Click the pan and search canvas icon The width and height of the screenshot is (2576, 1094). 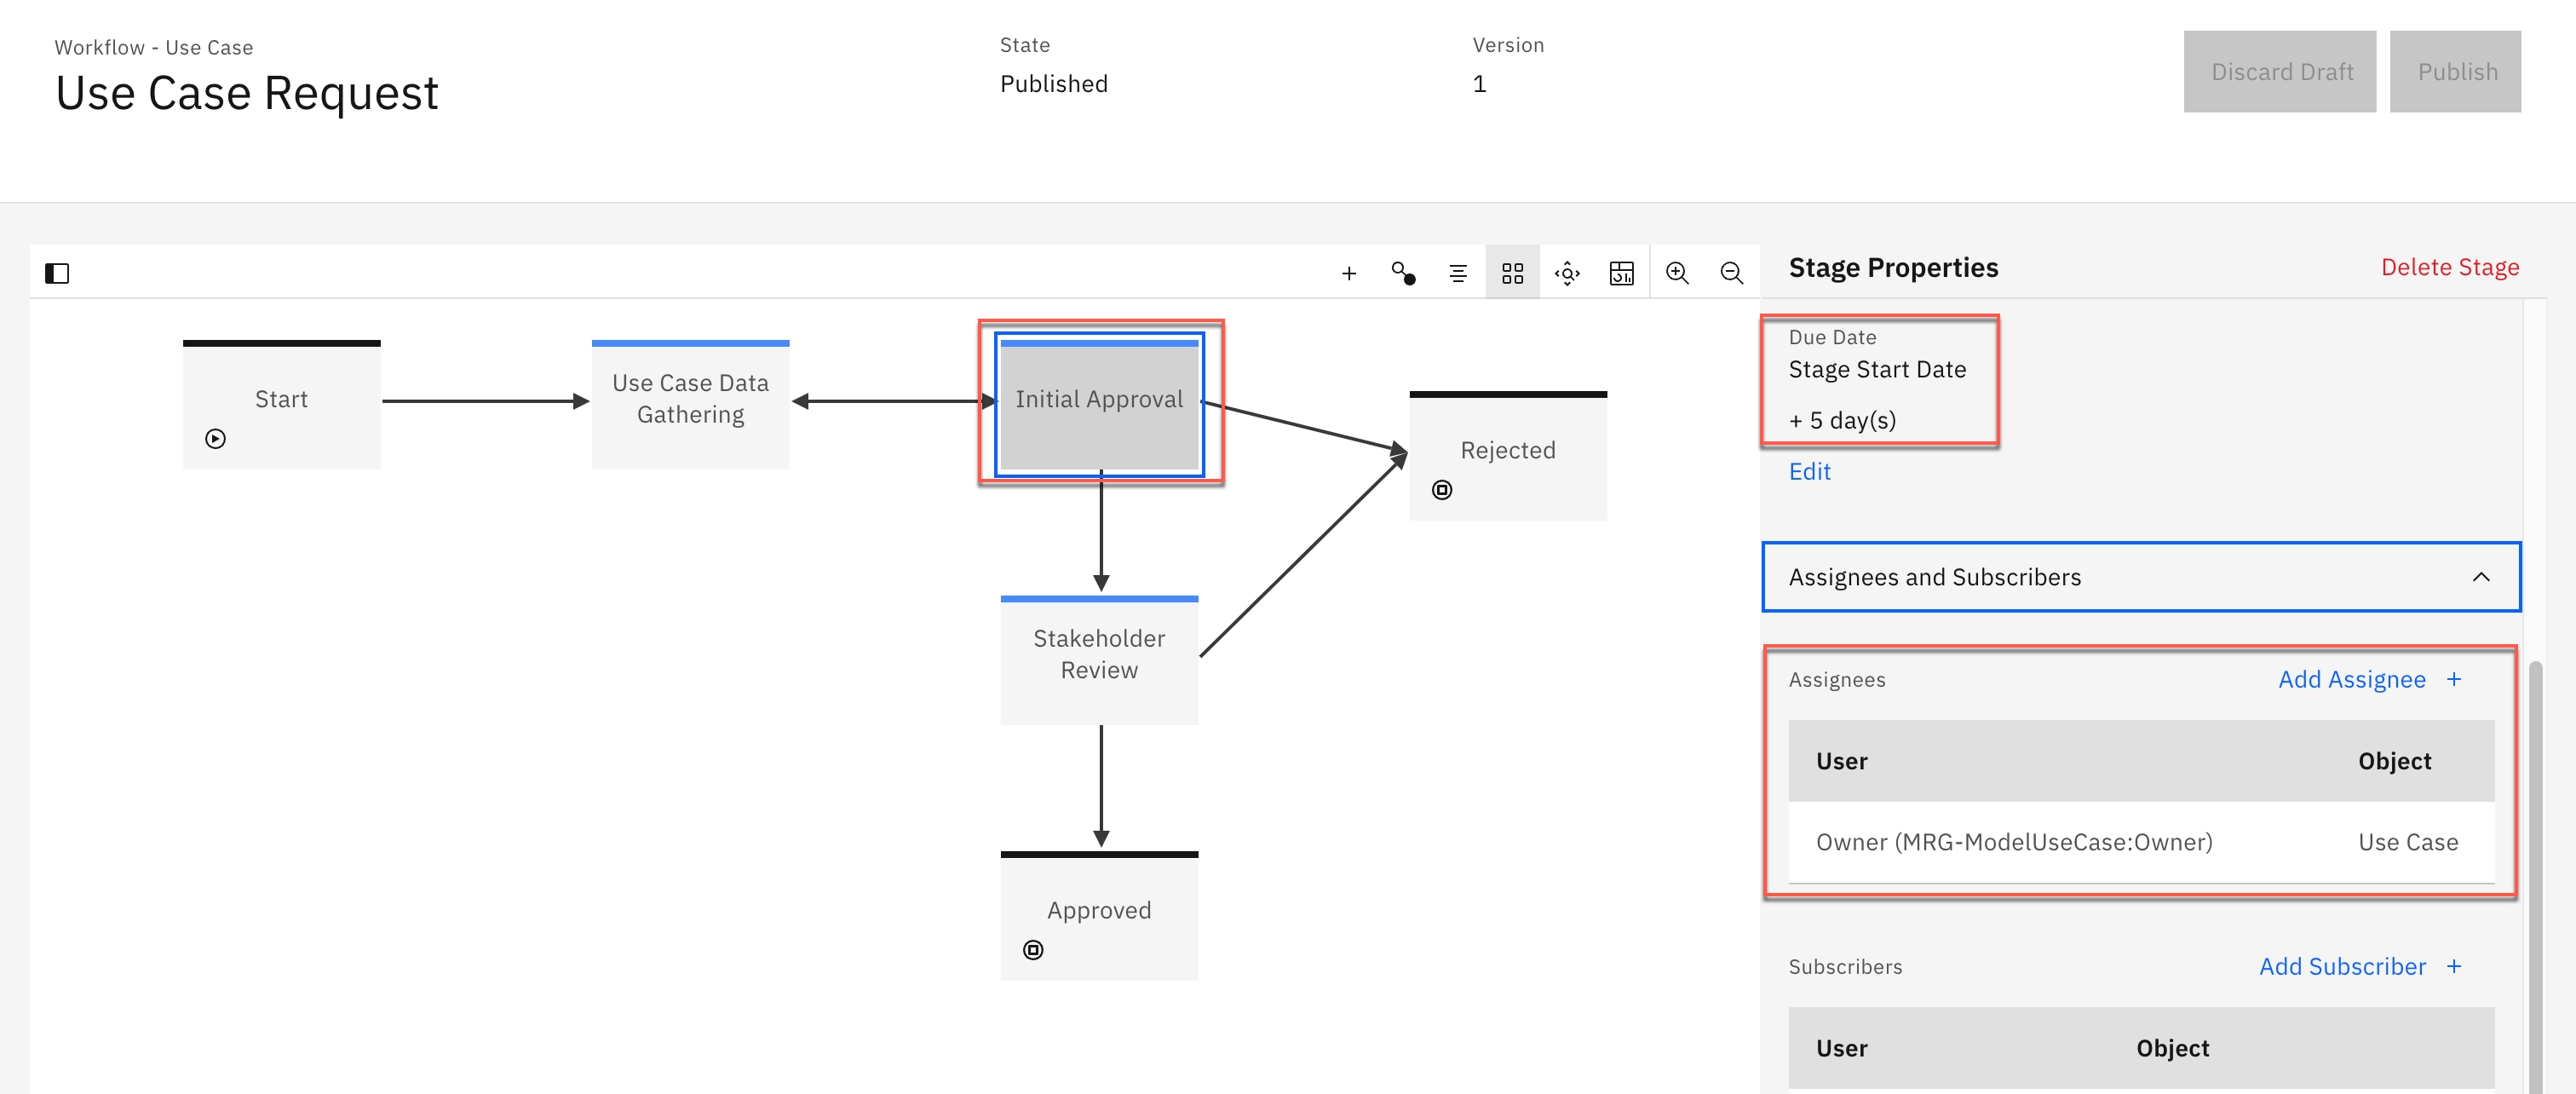(x=1567, y=273)
